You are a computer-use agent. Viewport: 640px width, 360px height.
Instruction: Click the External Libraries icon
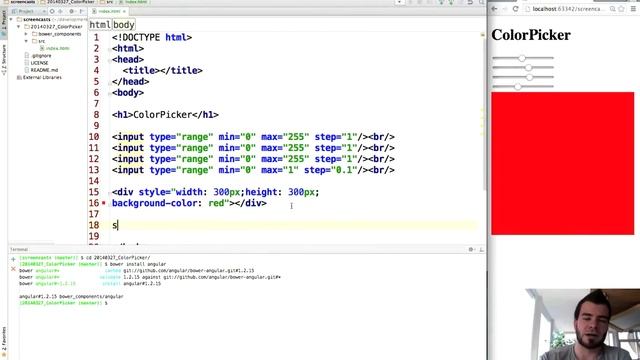pyautogui.click(x=19, y=77)
